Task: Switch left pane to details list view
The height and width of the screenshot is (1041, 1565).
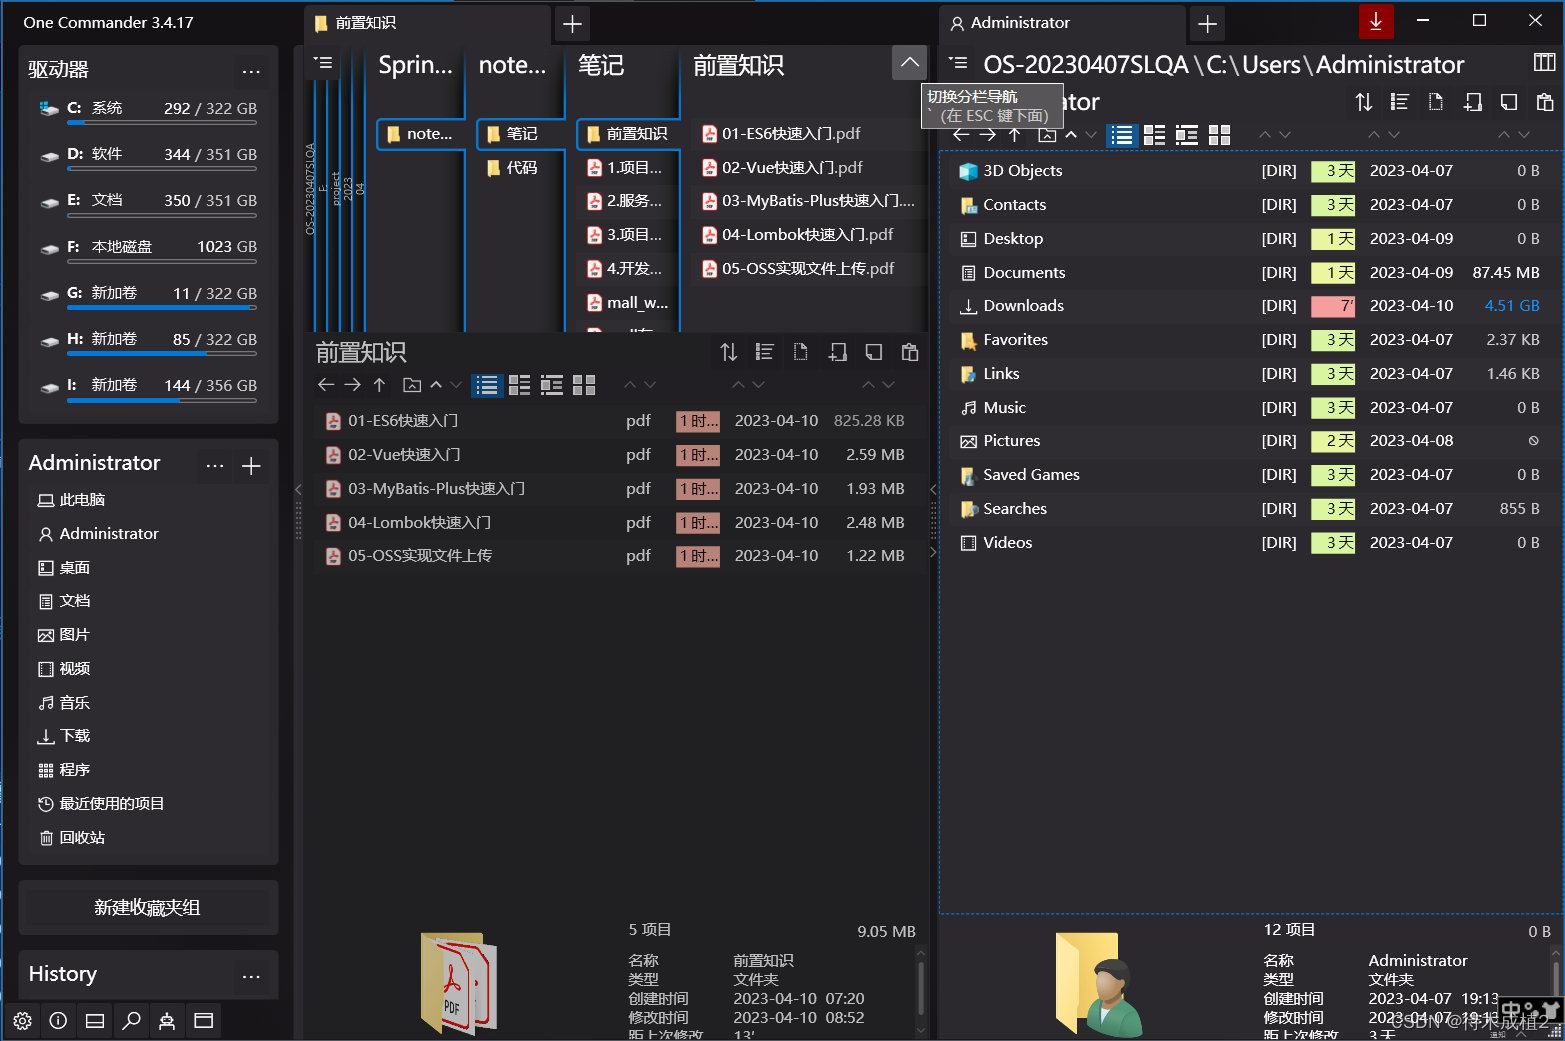Action: (x=487, y=385)
